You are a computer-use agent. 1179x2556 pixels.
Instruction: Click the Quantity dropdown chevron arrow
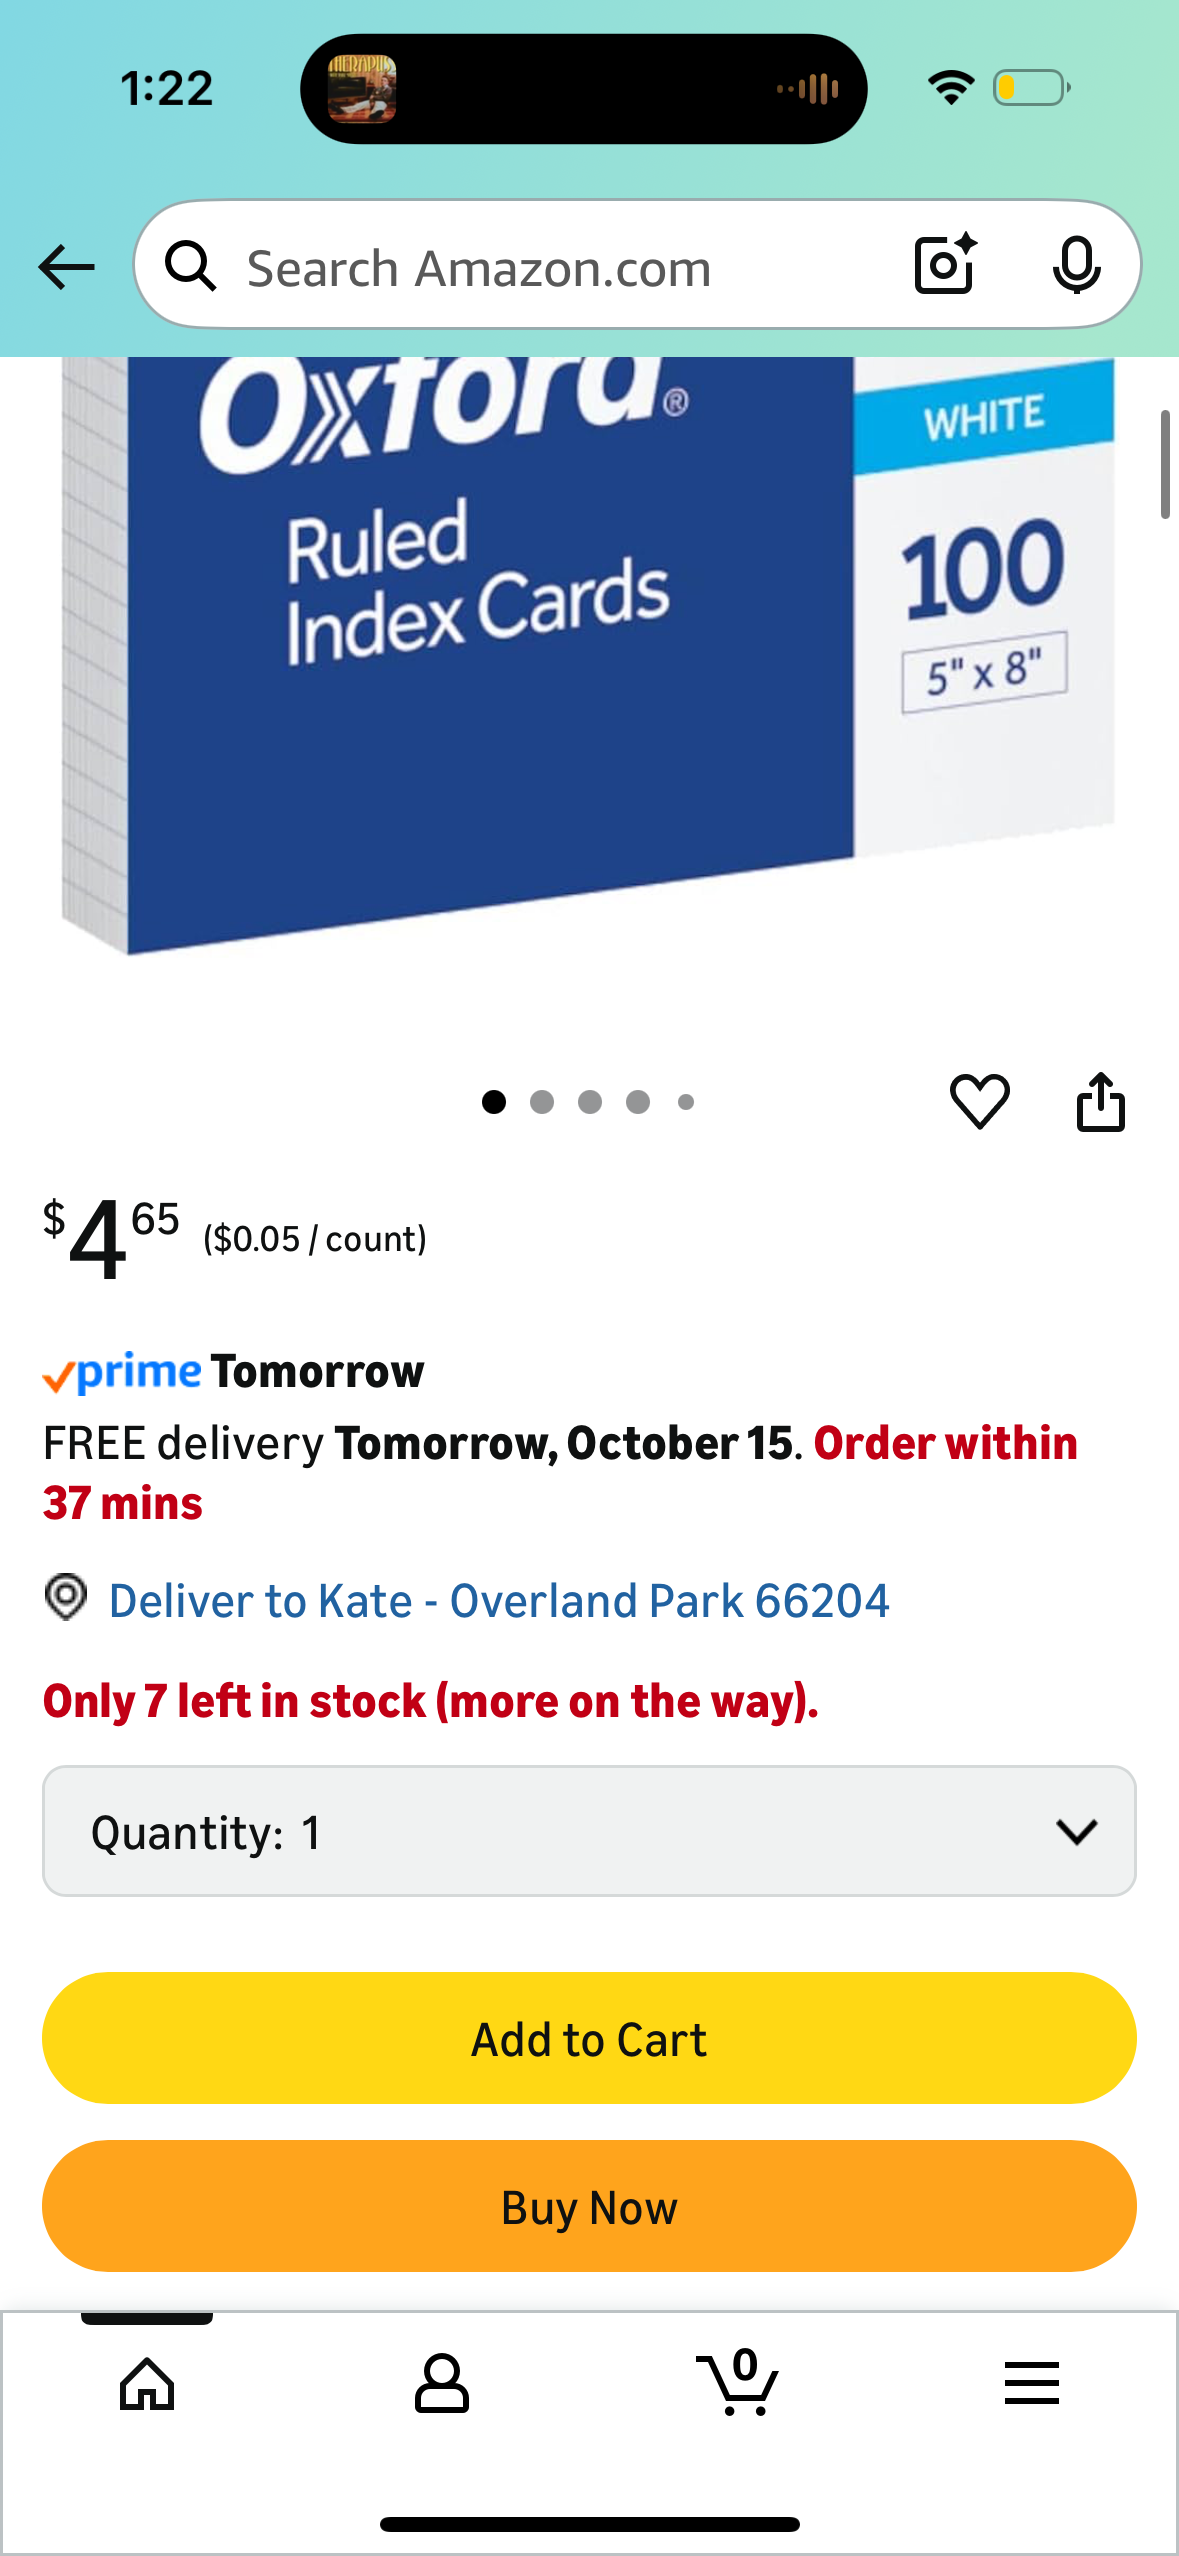[1076, 1832]
